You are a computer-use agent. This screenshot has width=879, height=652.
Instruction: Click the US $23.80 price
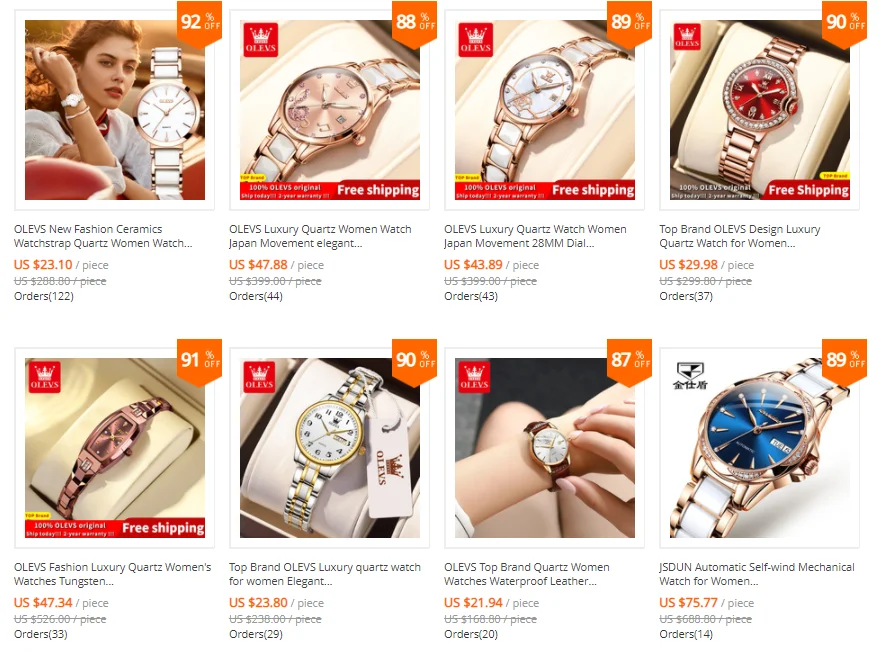[x=258, y=603]
